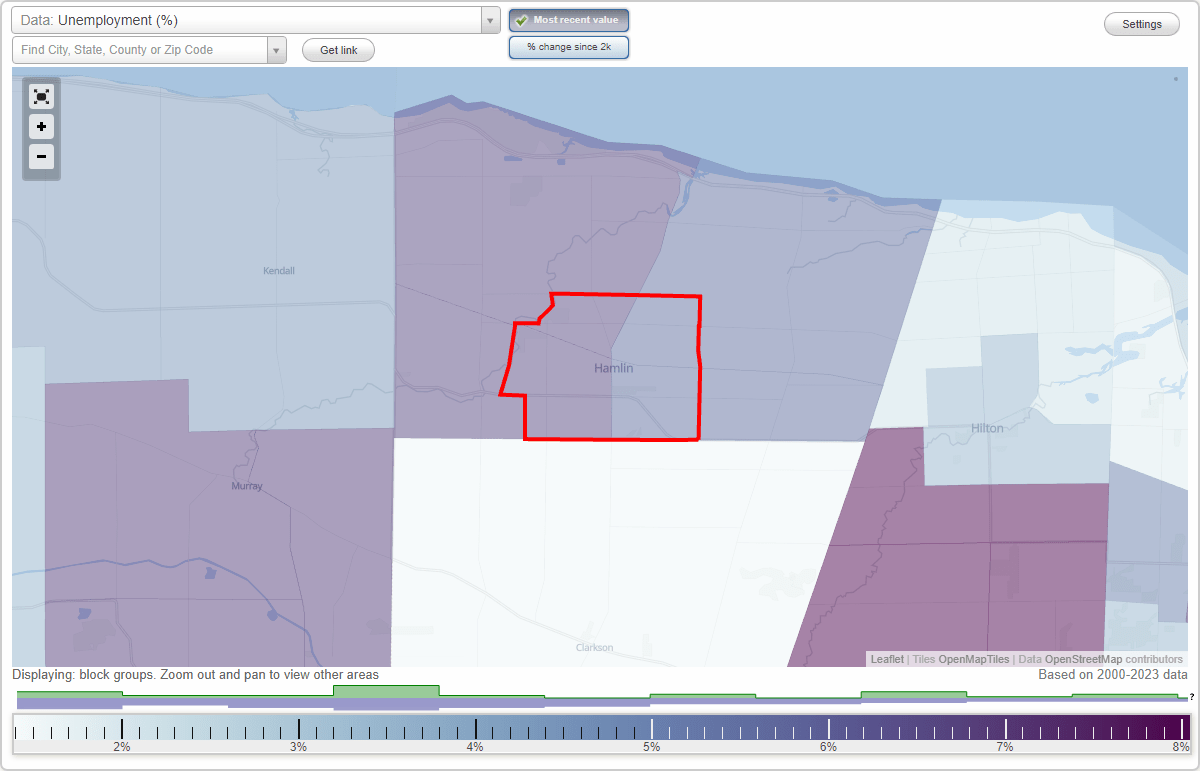The height and width of the screenshot is (771, 1200).
Task: Switch to '% change since 2k' view
Action: click(569, 46)
